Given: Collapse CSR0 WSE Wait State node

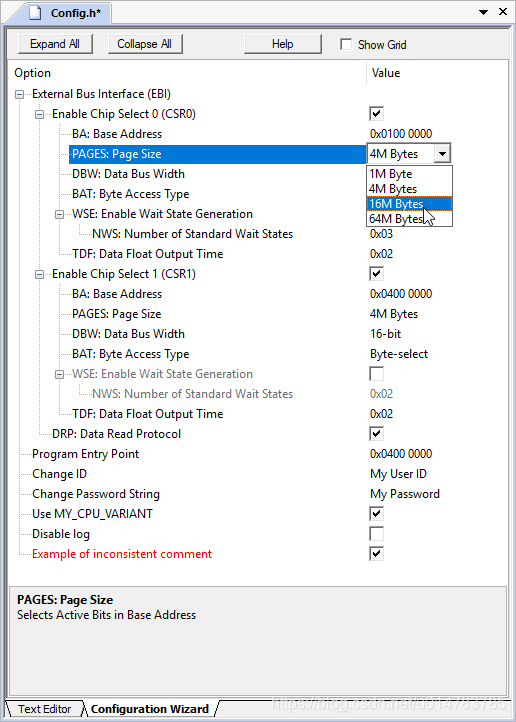Looking at the screenshot, I should tap(59, 214).
